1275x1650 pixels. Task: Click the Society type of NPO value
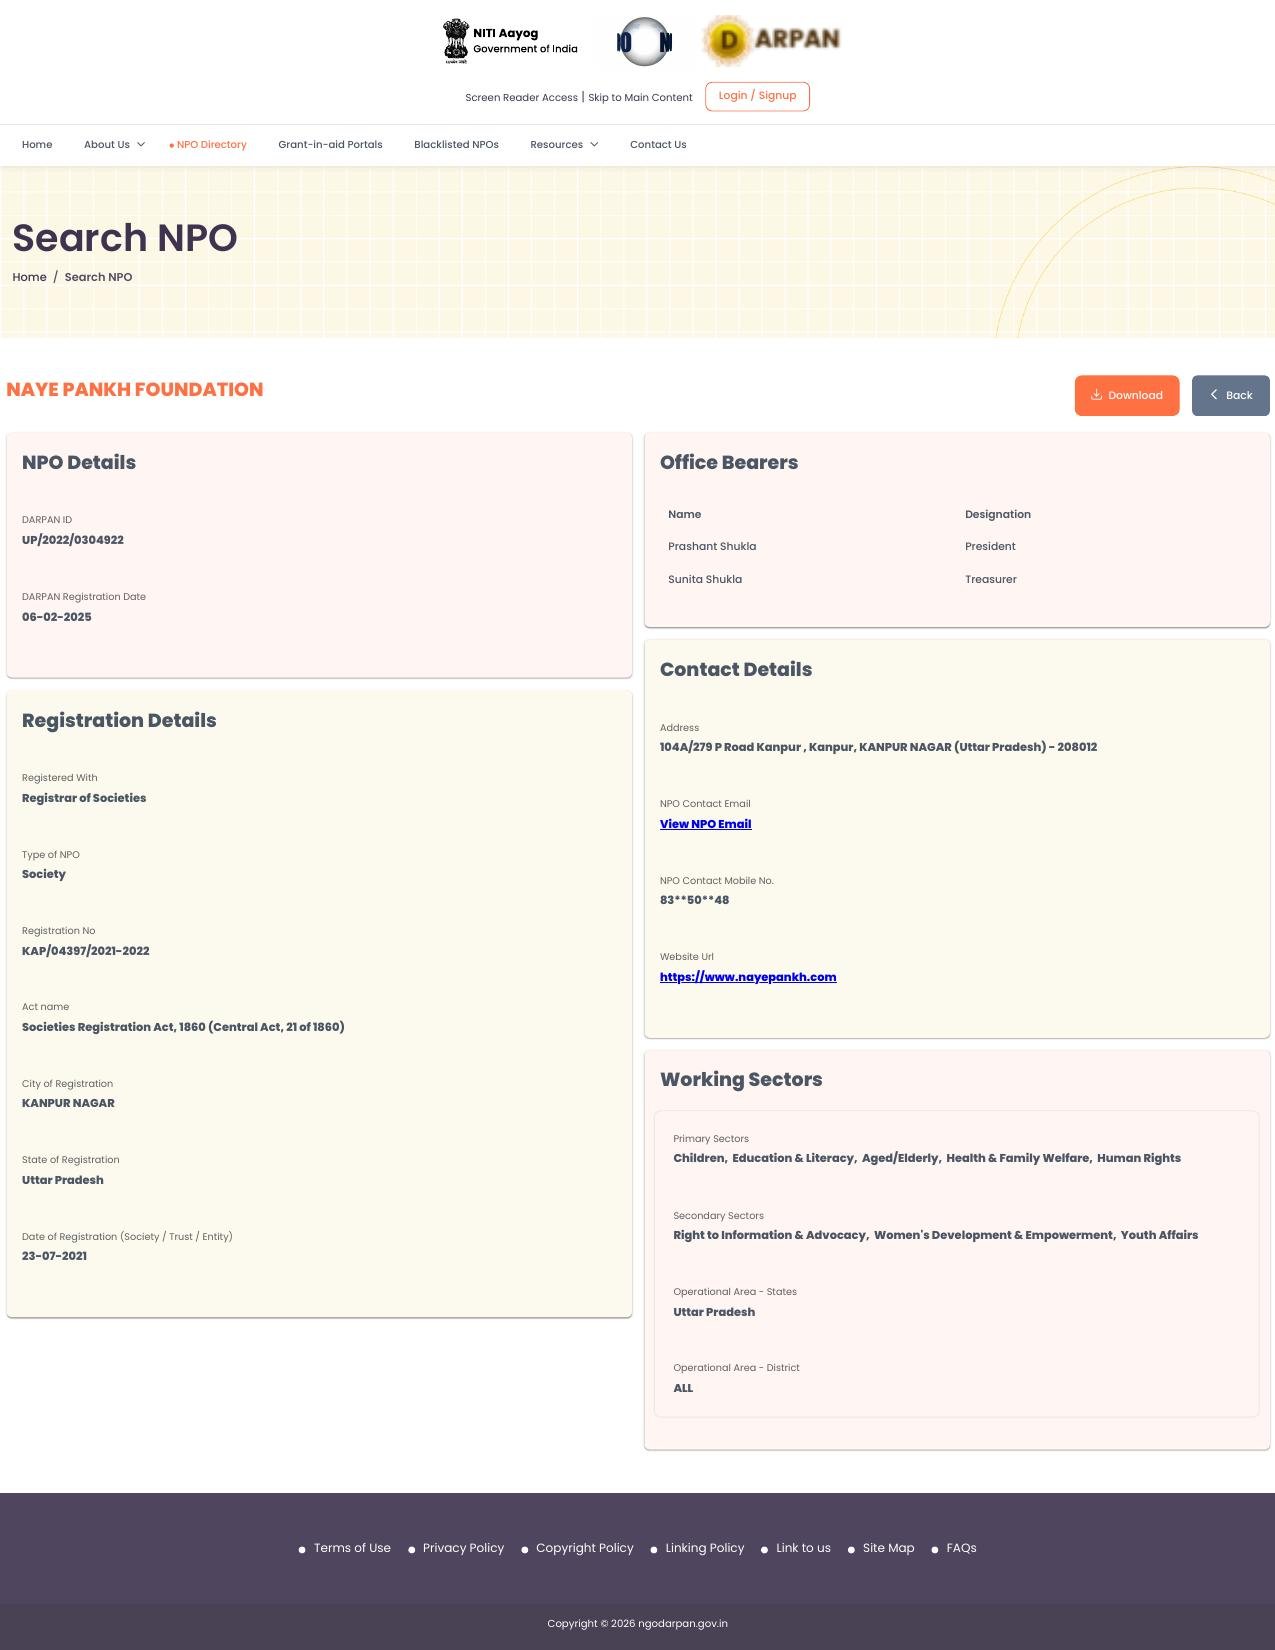click(44, 874)
